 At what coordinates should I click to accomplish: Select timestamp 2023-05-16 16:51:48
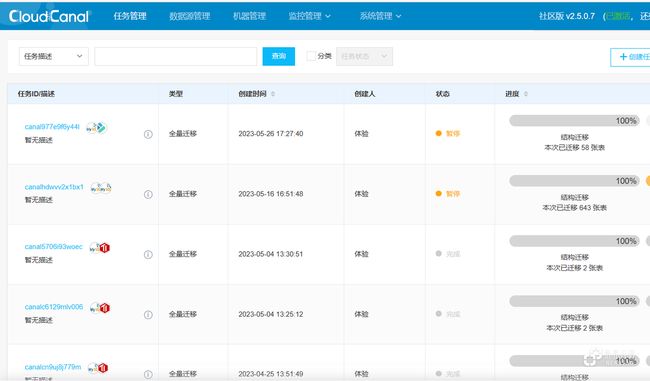[x=271, y=194]
